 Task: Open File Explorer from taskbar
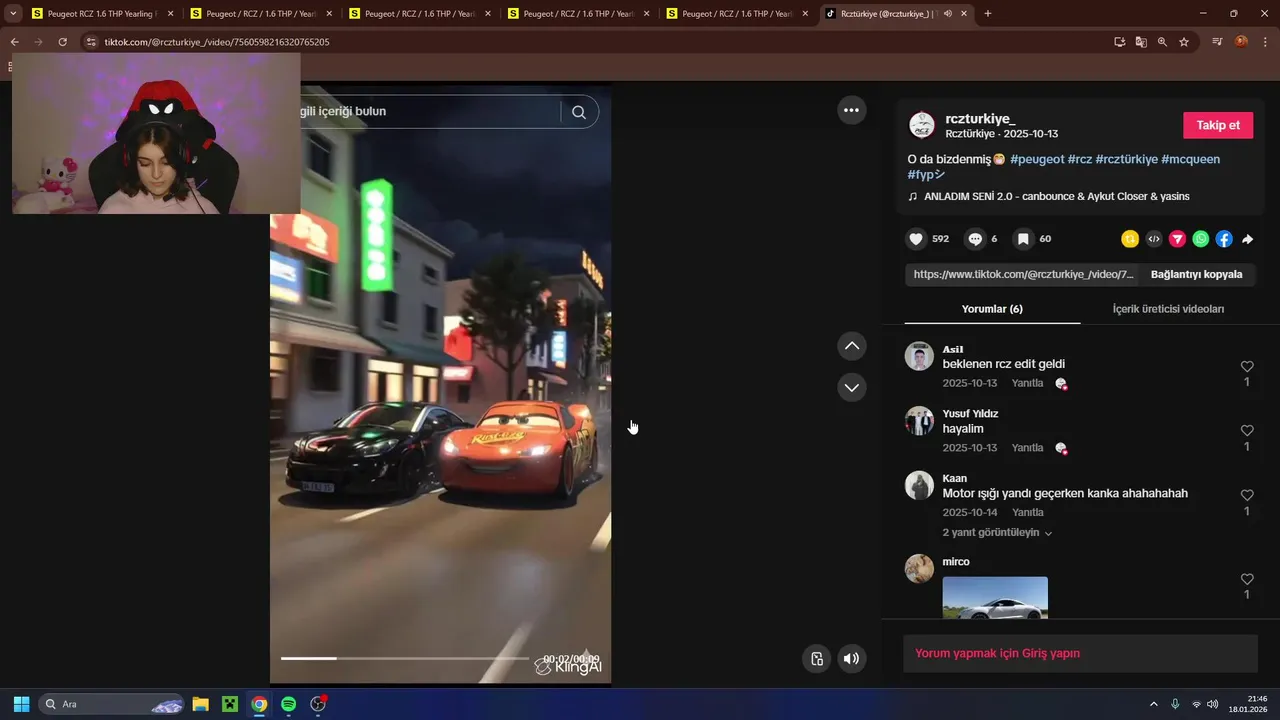point(200,704)
